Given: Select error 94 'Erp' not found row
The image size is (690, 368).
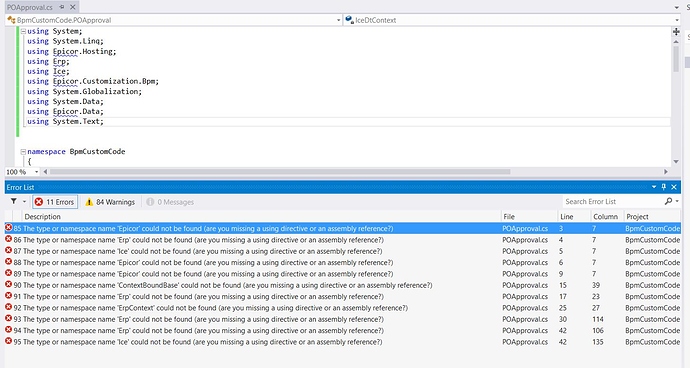Looking at the screenshot, I should [343, 331].
